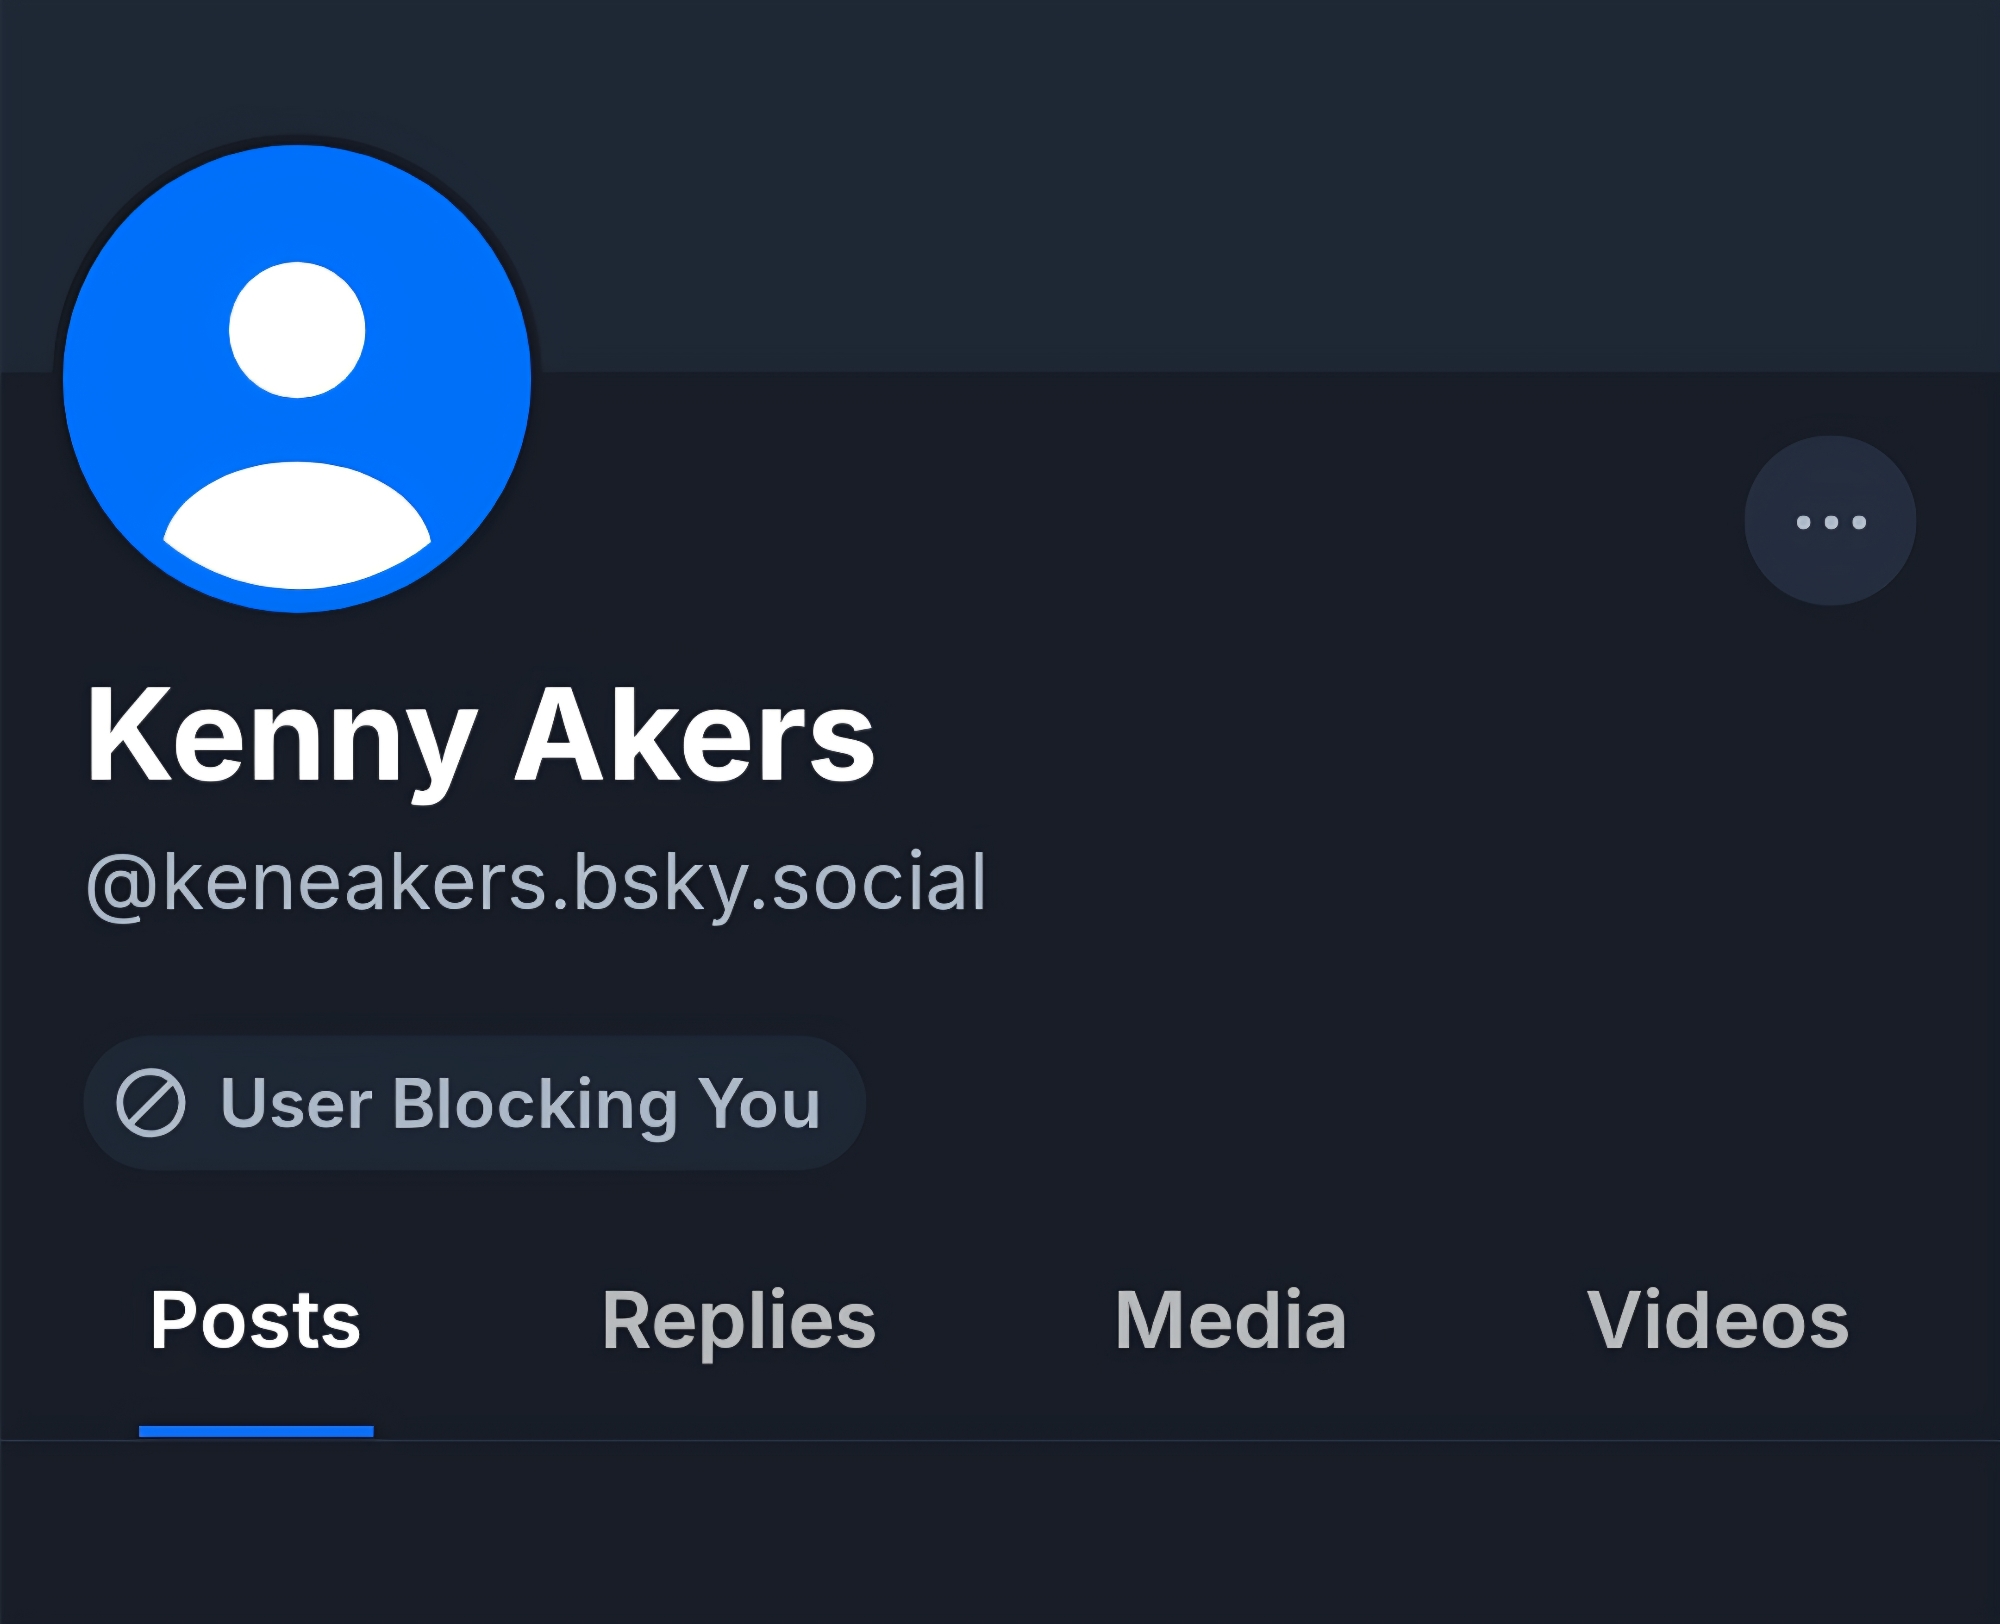
Task: Click the empty feed area below tabs
Action: pyautogui.click(x=1000, y=1530)
